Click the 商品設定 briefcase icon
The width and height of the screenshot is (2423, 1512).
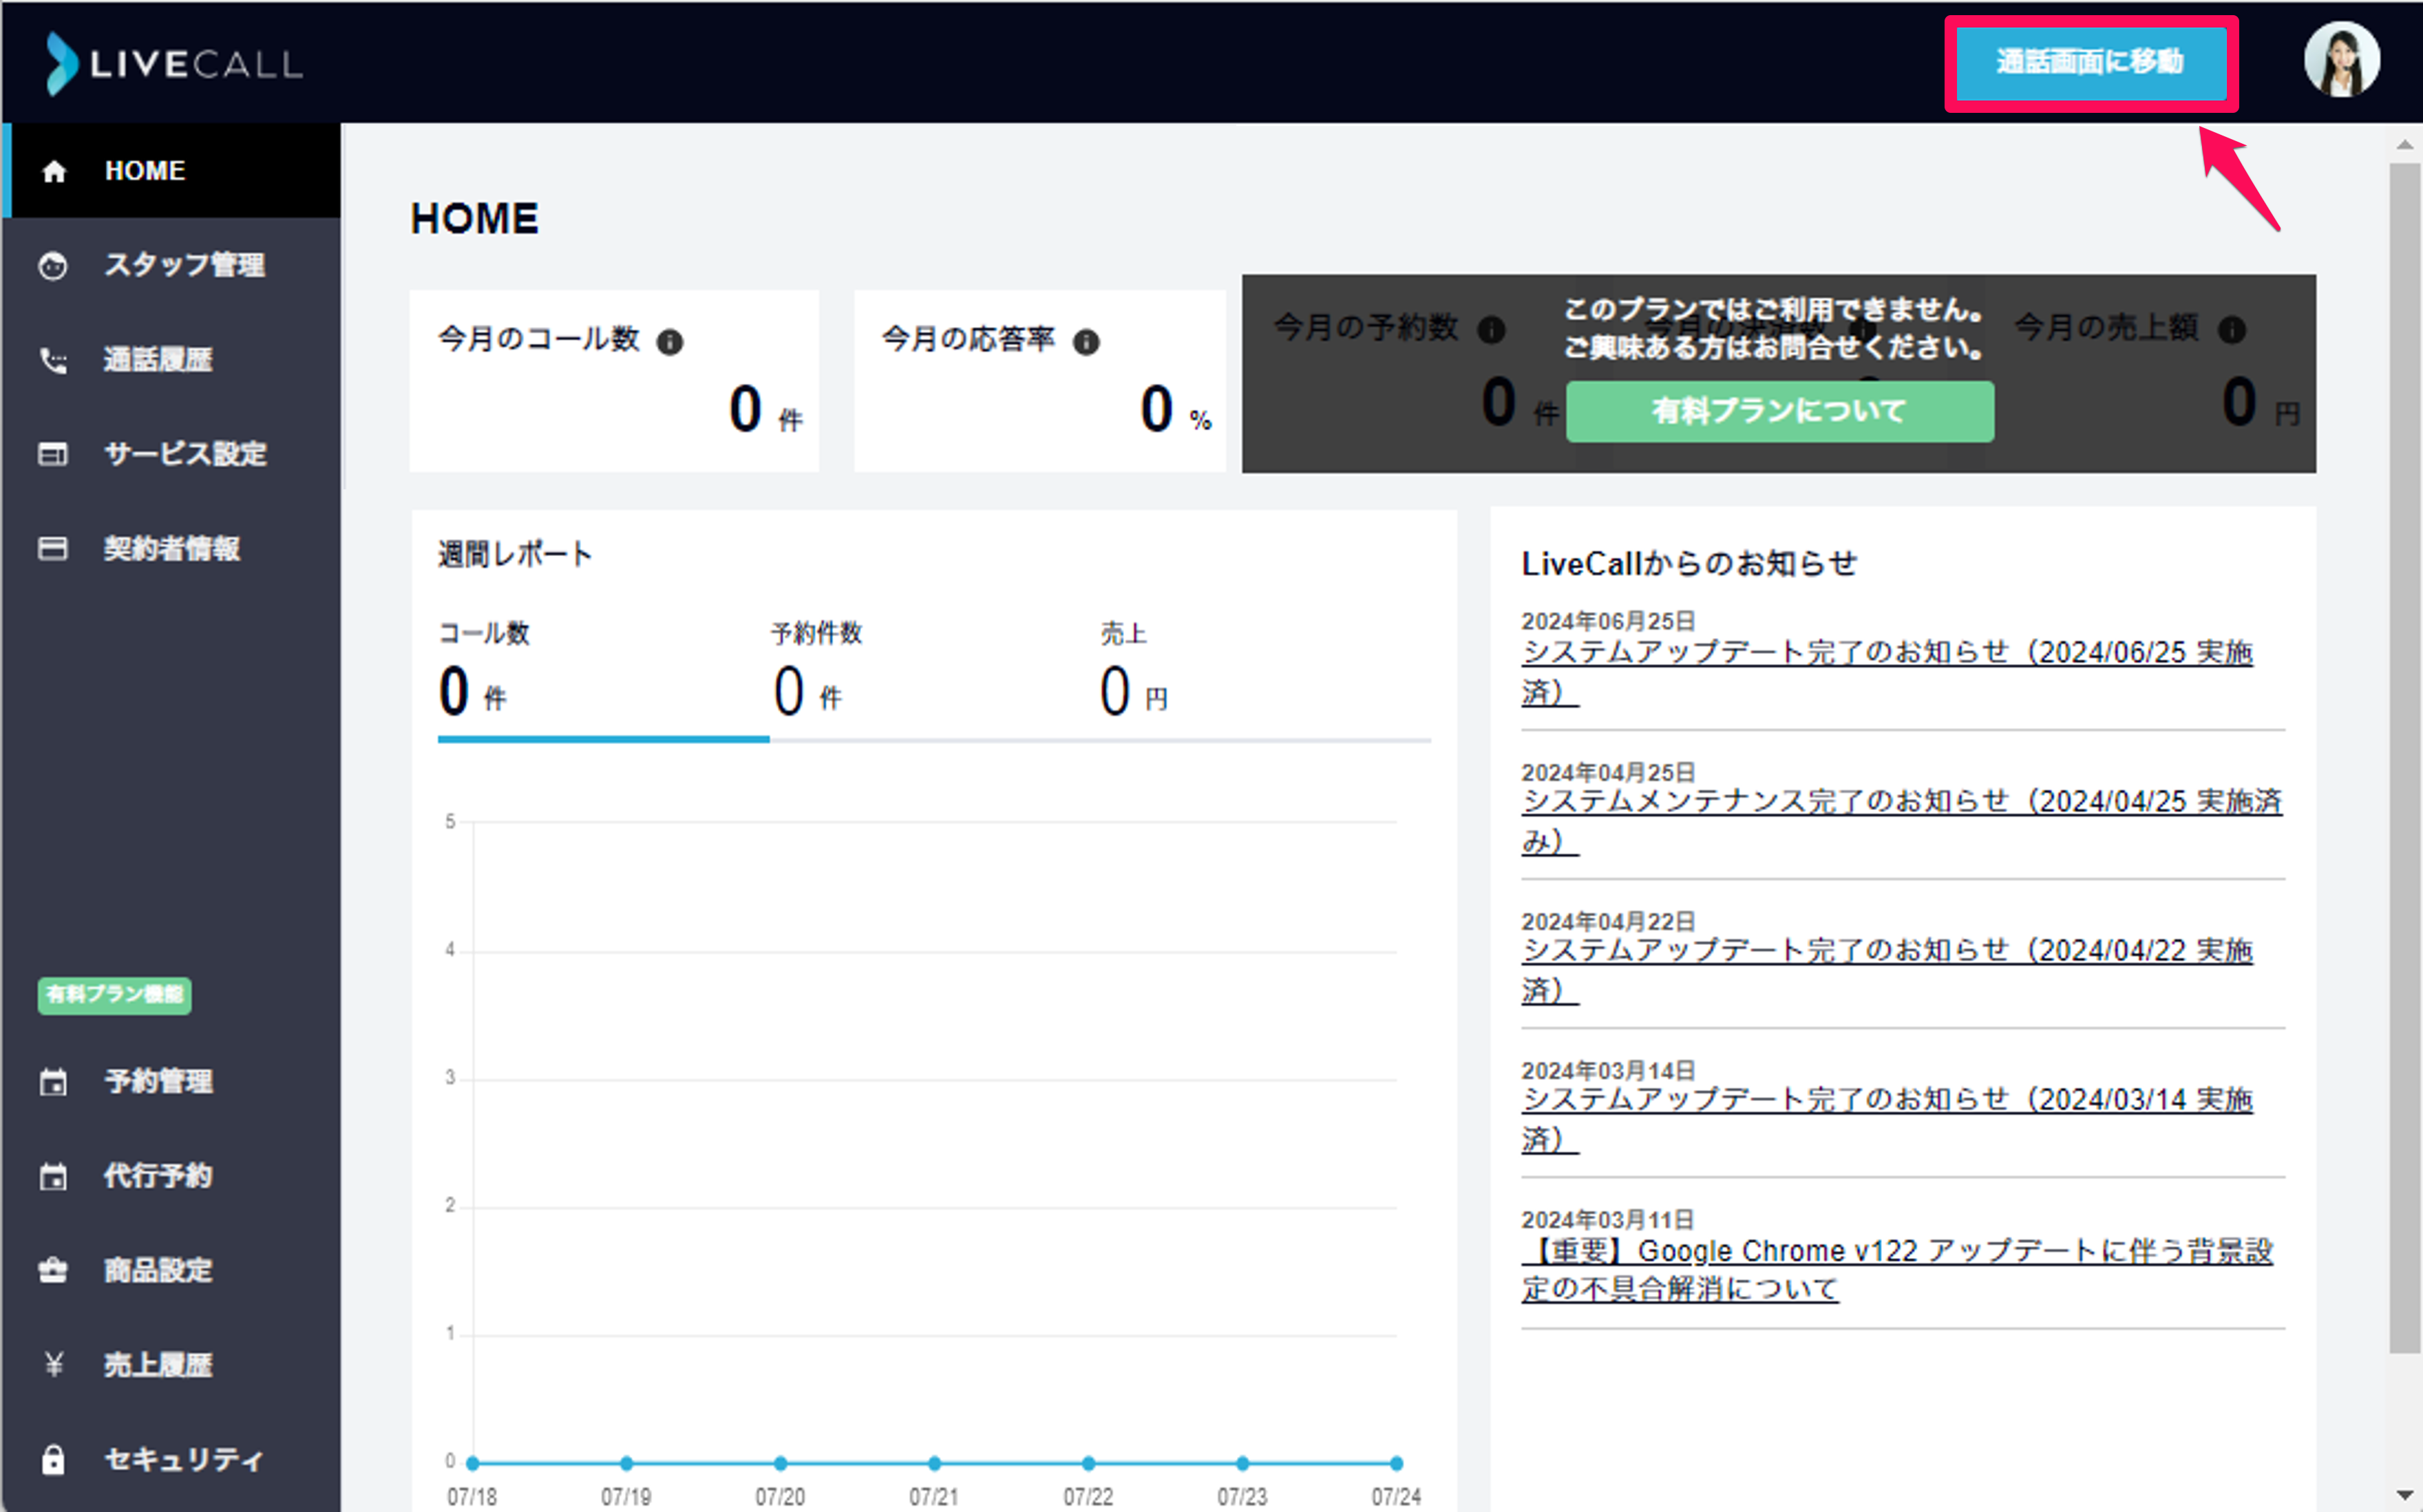point(53,1271)
